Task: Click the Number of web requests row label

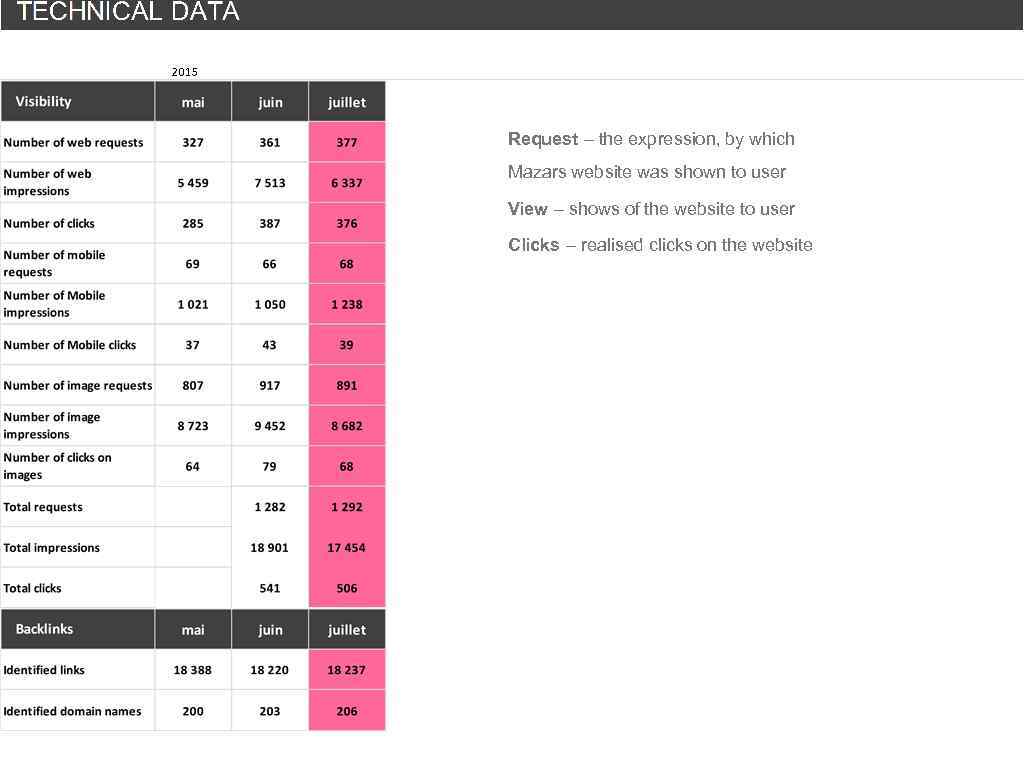Action: click(x=74, y=142)
